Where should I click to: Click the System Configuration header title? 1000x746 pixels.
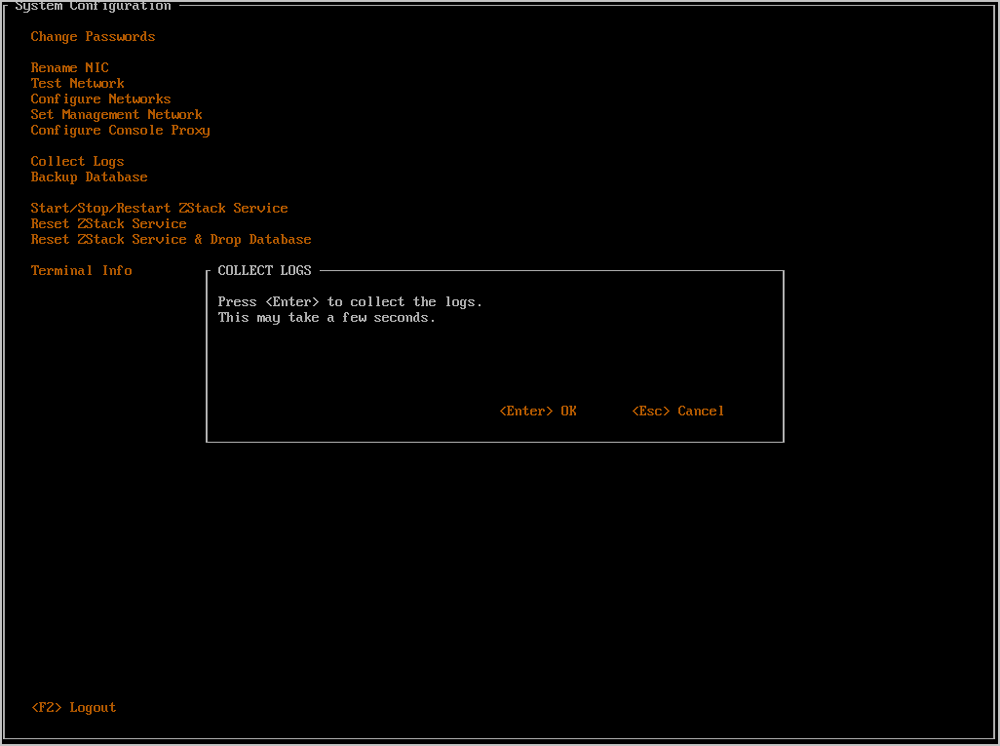(x=93, y=7)
